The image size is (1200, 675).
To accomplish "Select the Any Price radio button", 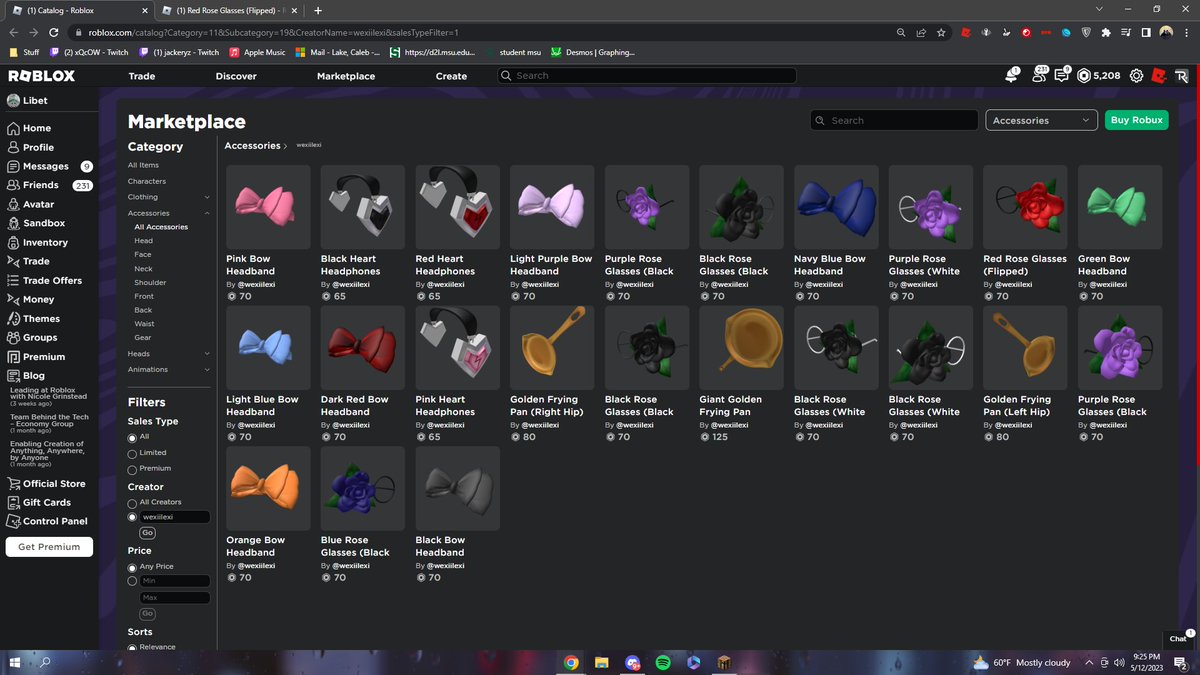I will 132,567.
